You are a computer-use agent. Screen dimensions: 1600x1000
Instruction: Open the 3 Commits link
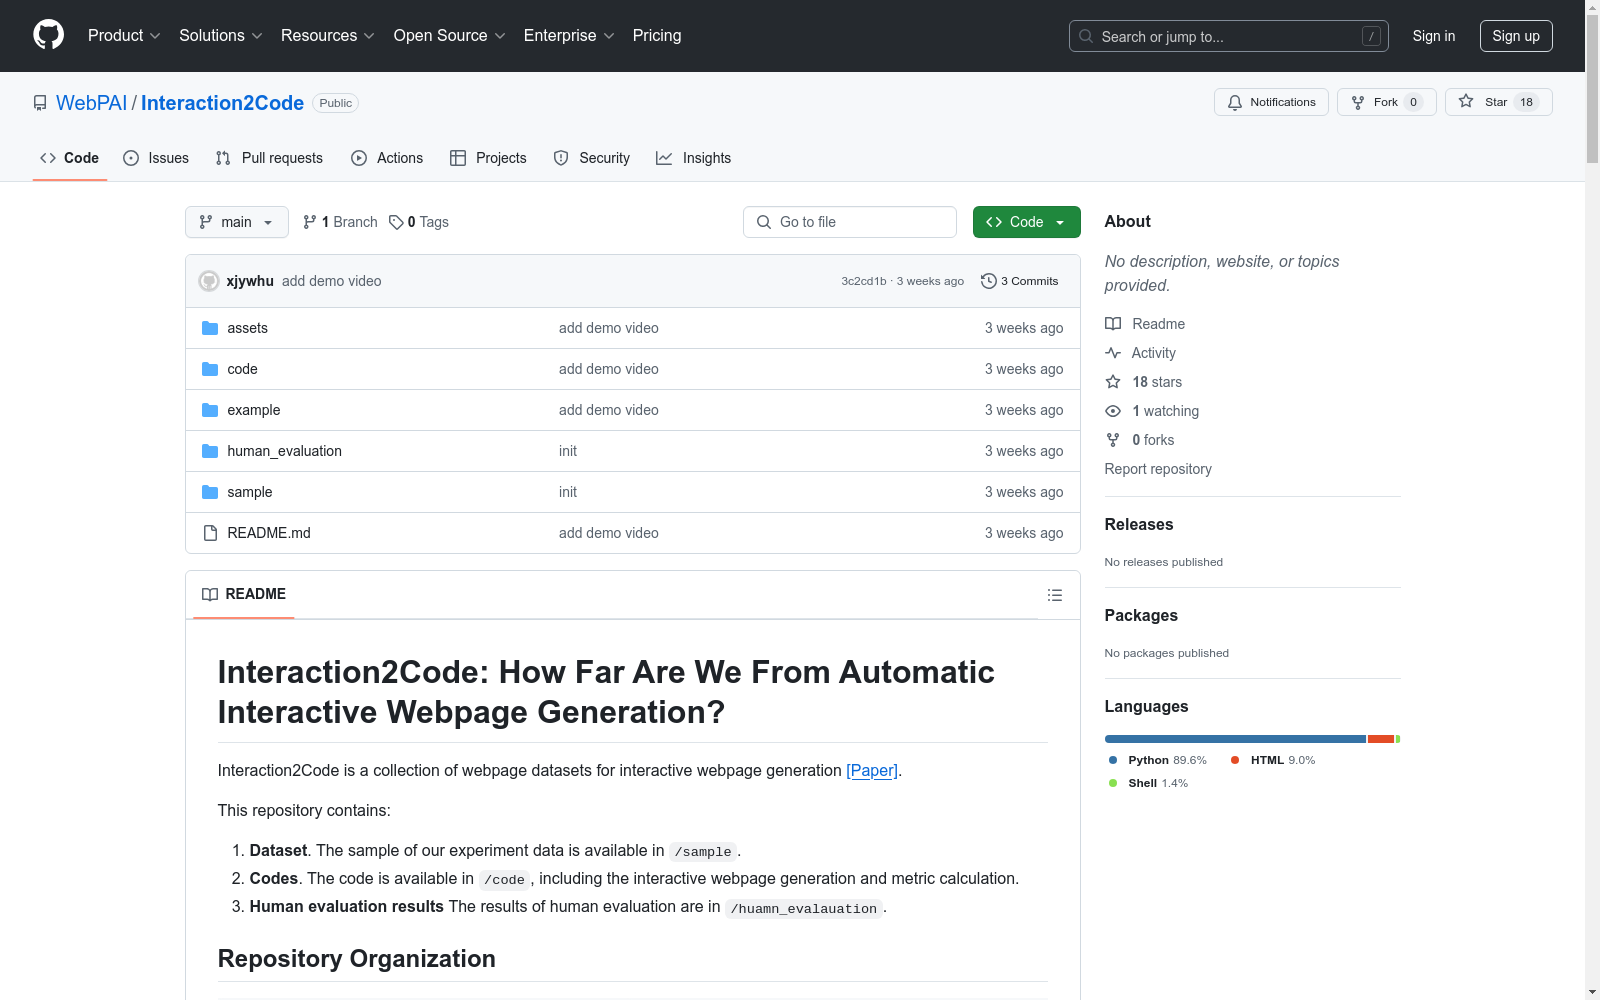1020,281
